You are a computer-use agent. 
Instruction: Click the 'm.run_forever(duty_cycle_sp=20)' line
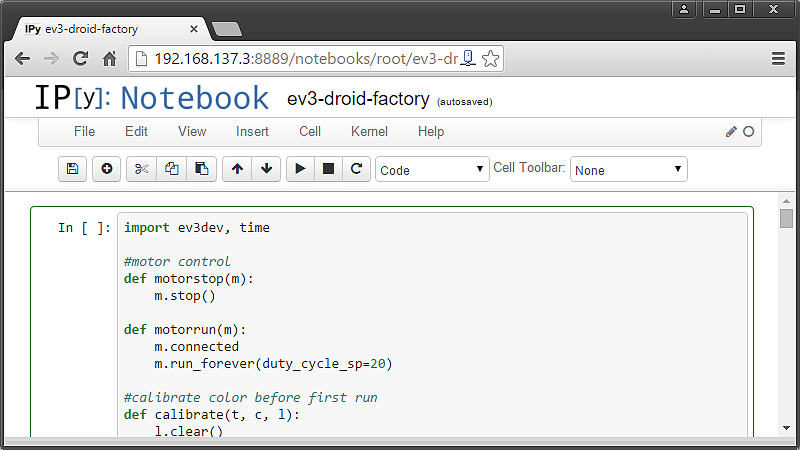273,364
